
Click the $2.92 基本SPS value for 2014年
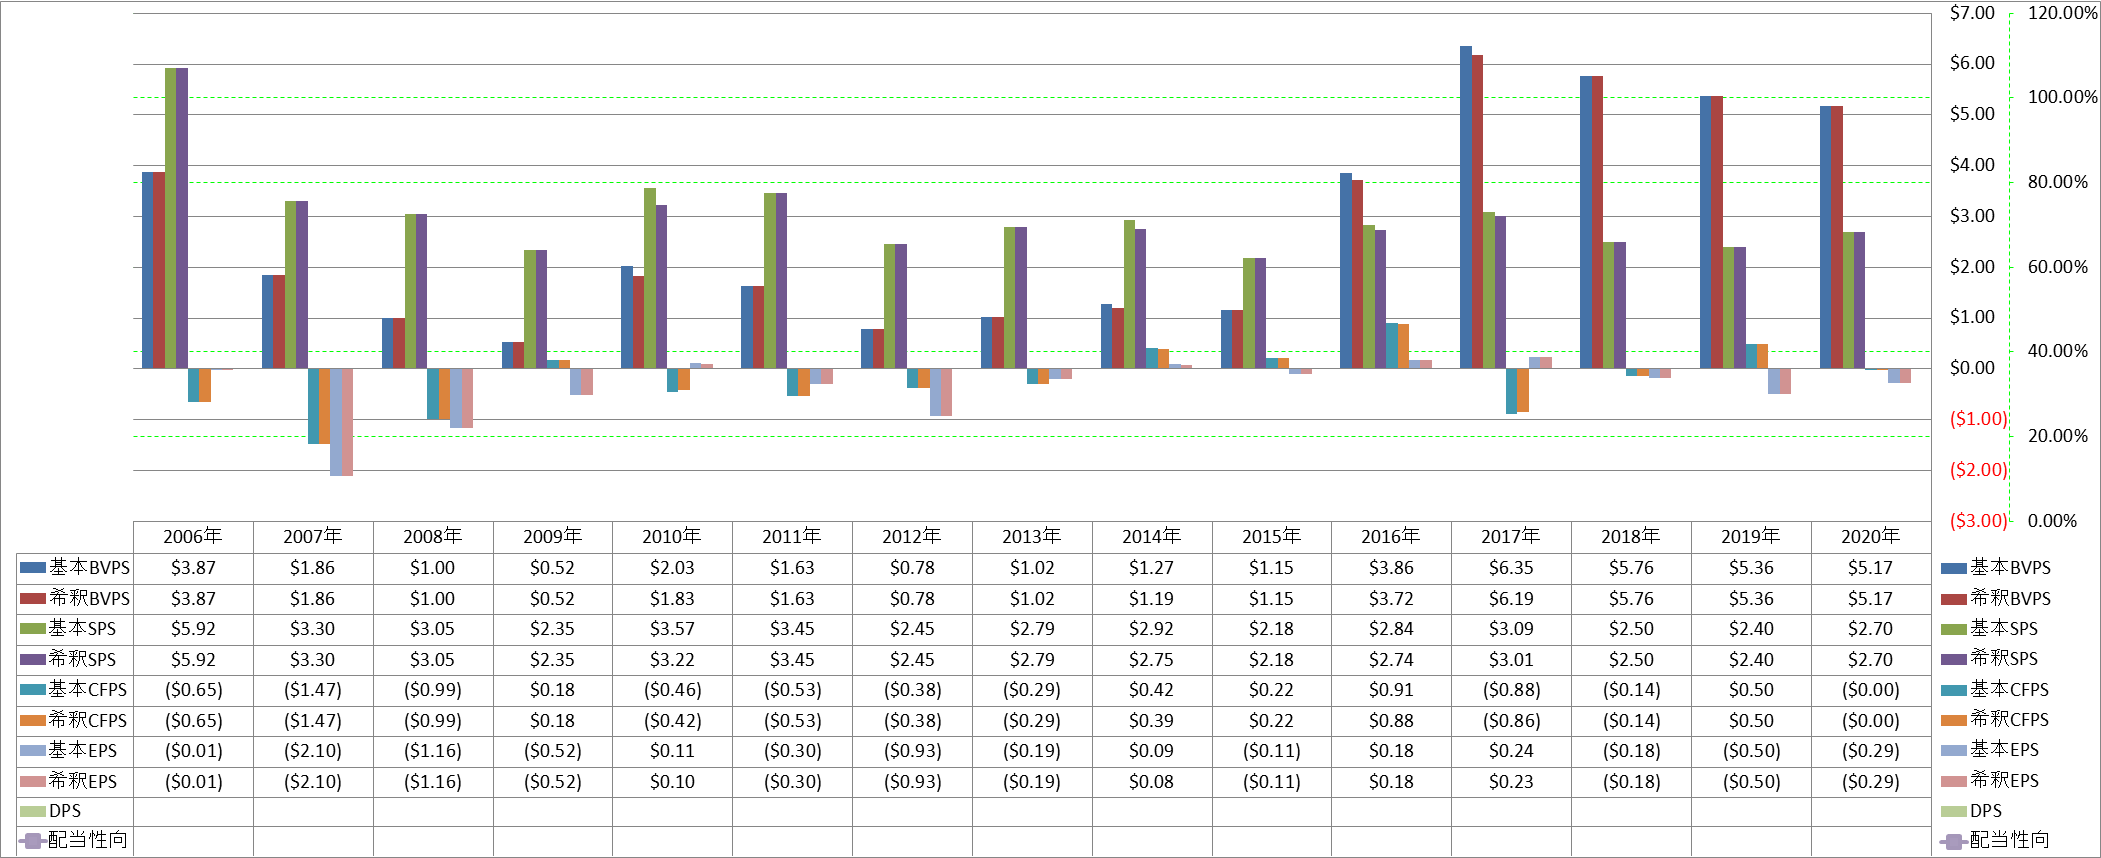pyautogui.click(x=1152, y=629)
